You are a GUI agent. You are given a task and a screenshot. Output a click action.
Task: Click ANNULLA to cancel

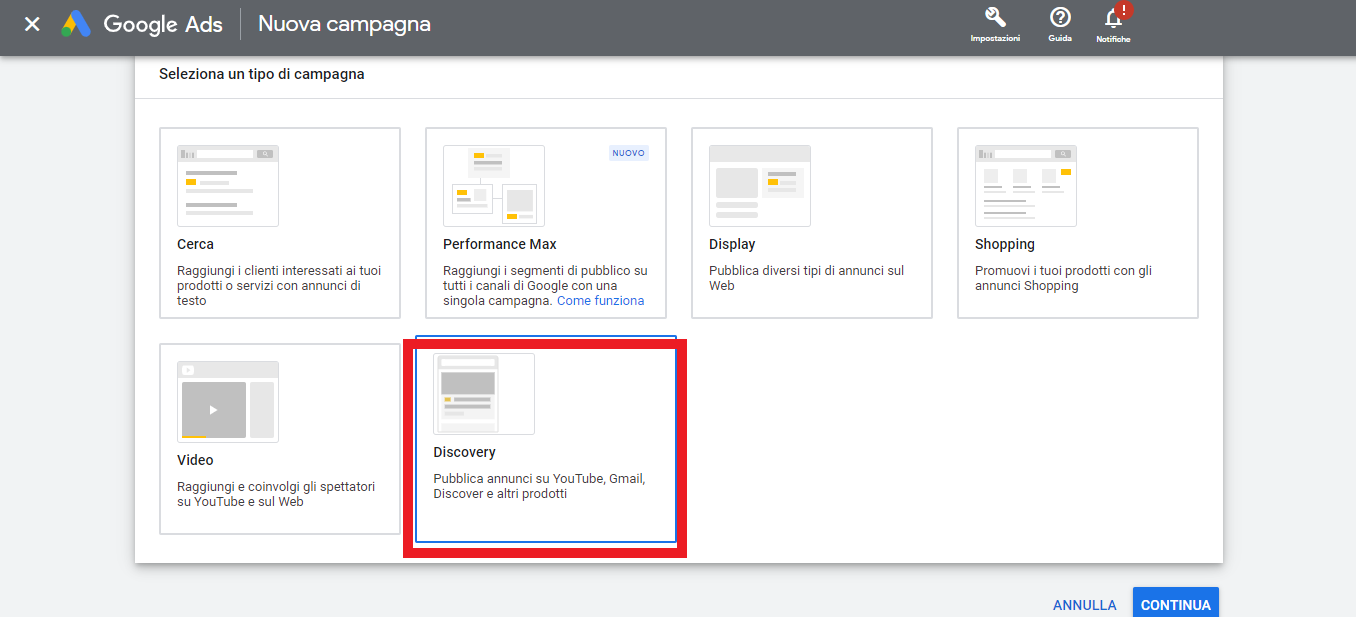point(1084,605)
